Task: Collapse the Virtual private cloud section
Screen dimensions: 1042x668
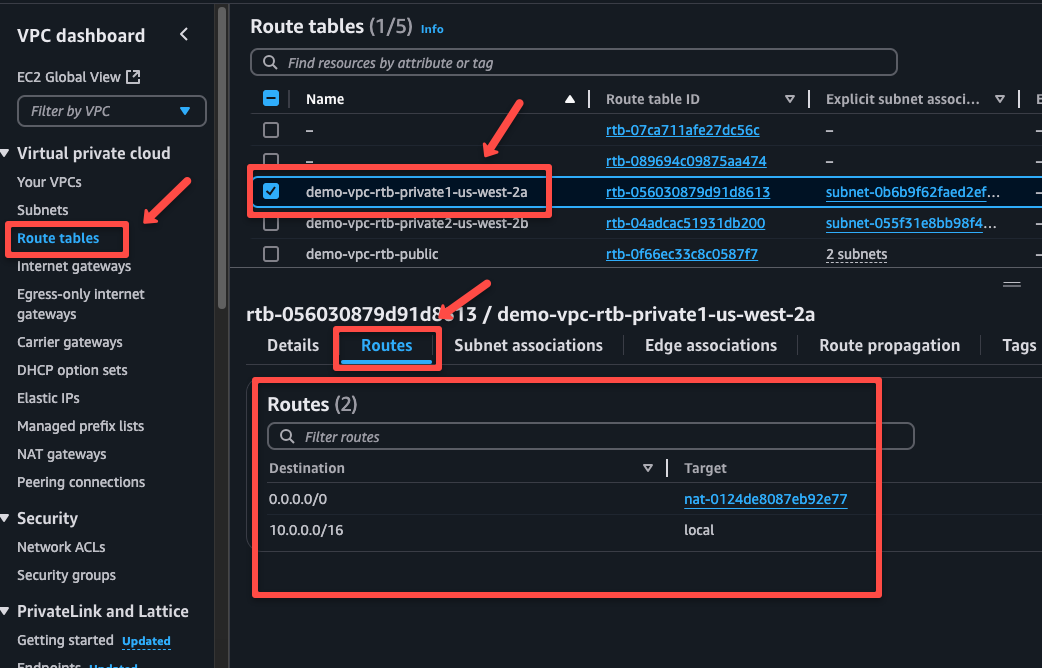Action: (x=8, y=152)
